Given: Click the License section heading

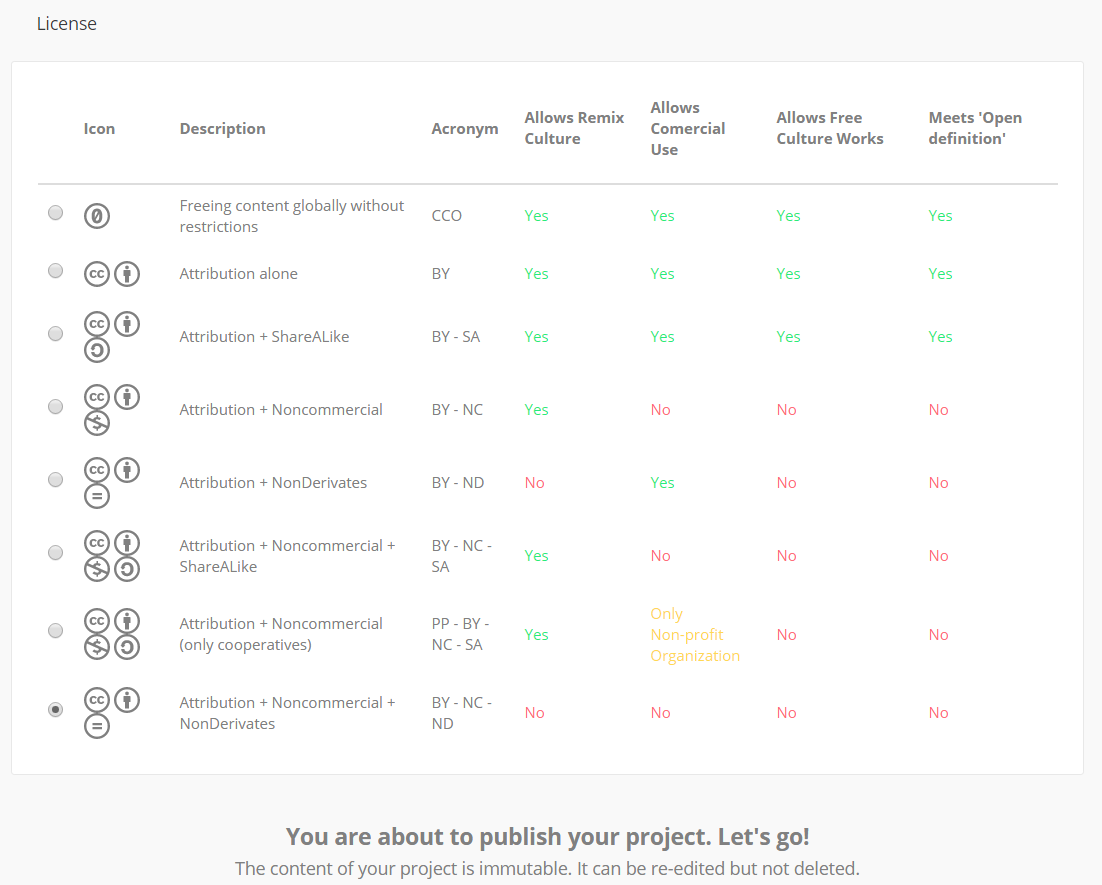Looking at the screenshot, I should 67,23.
